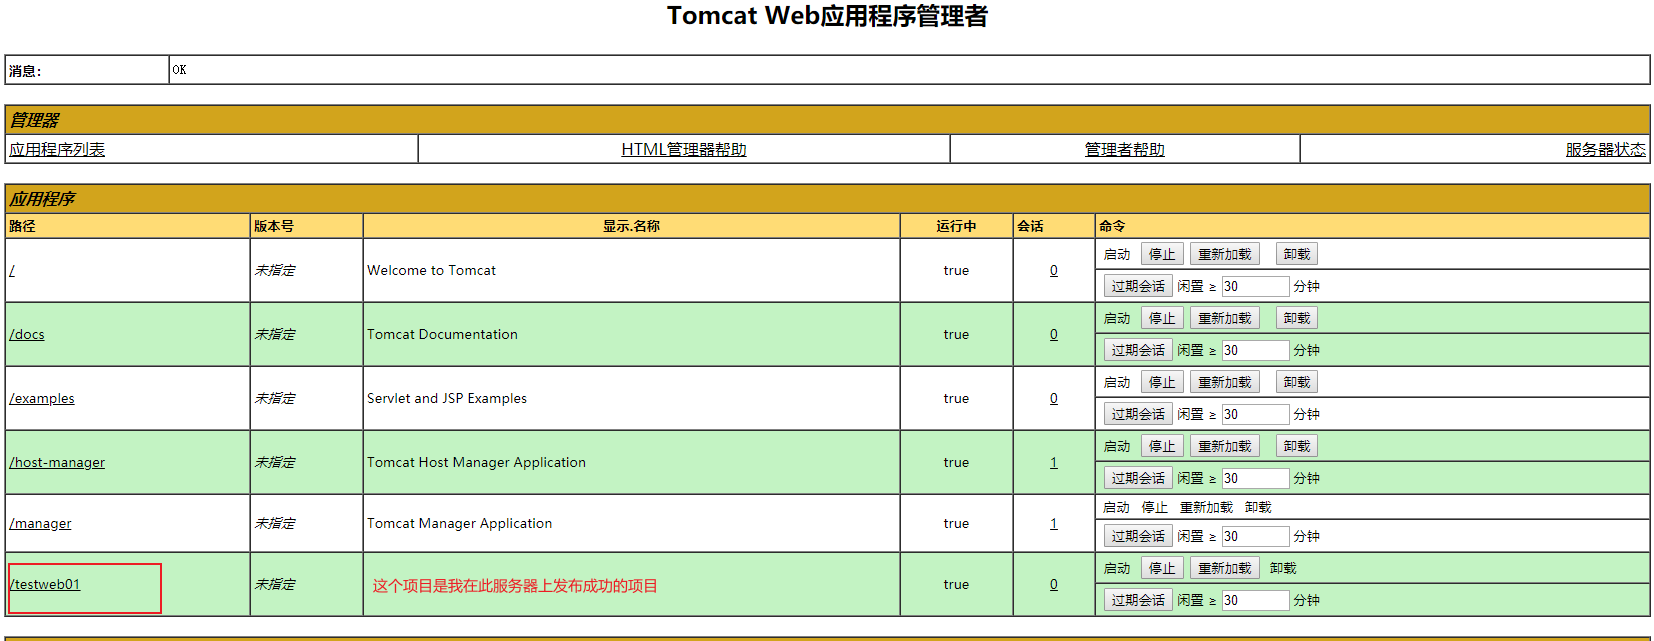Expire sessions for /docs with 过期会话

point(1138,350)
